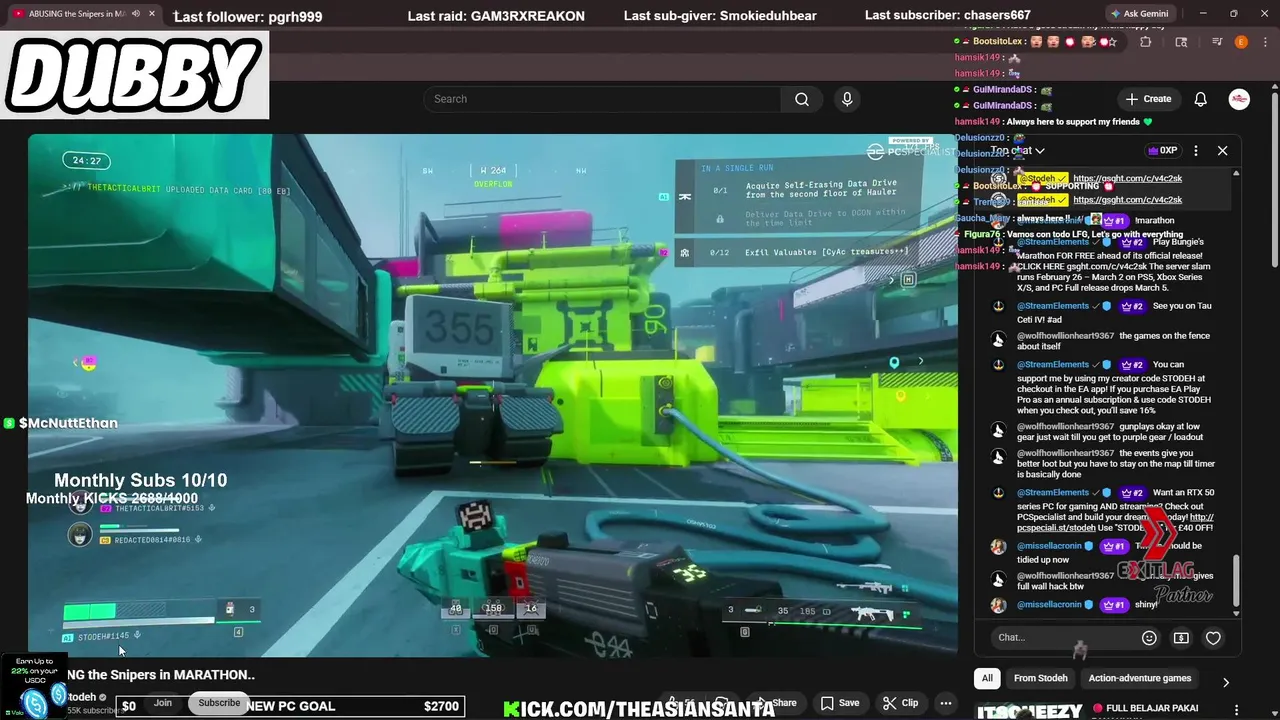The image size is (1280, 720).
Task: Save the video to playlist
Action: tap(840, 703)
